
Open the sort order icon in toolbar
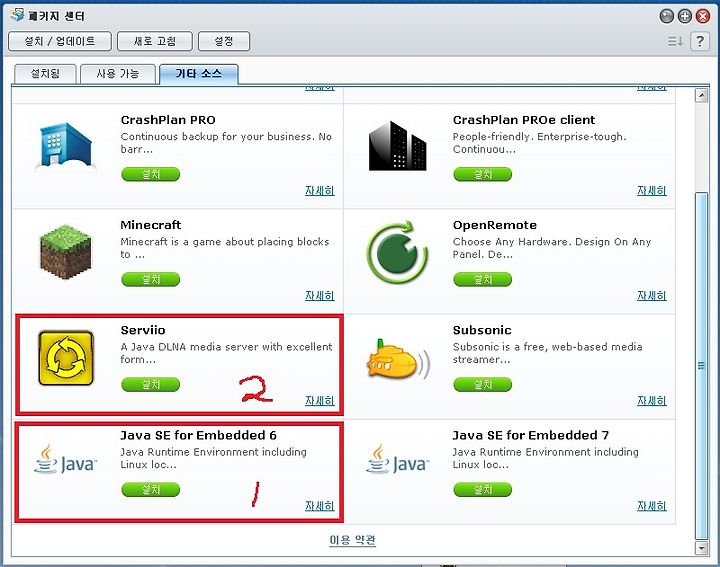tap(675, 41)
